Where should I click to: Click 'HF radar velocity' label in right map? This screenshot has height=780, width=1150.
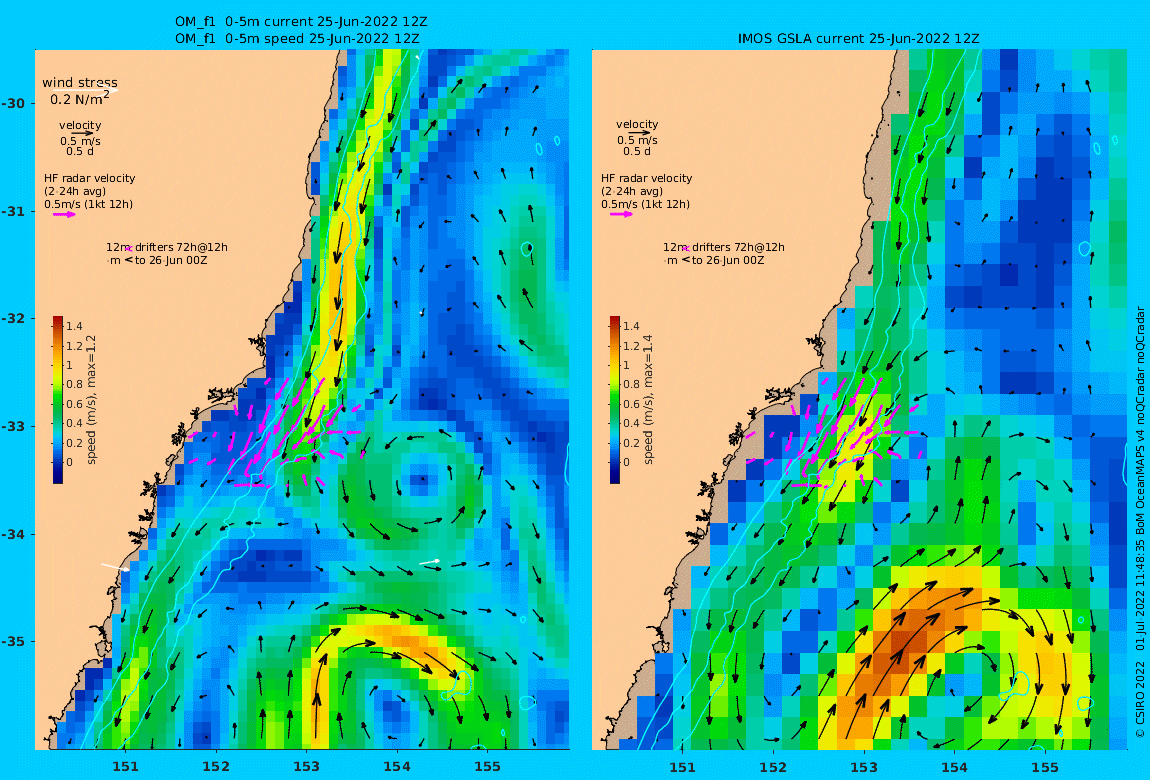[x=646, y=178]
